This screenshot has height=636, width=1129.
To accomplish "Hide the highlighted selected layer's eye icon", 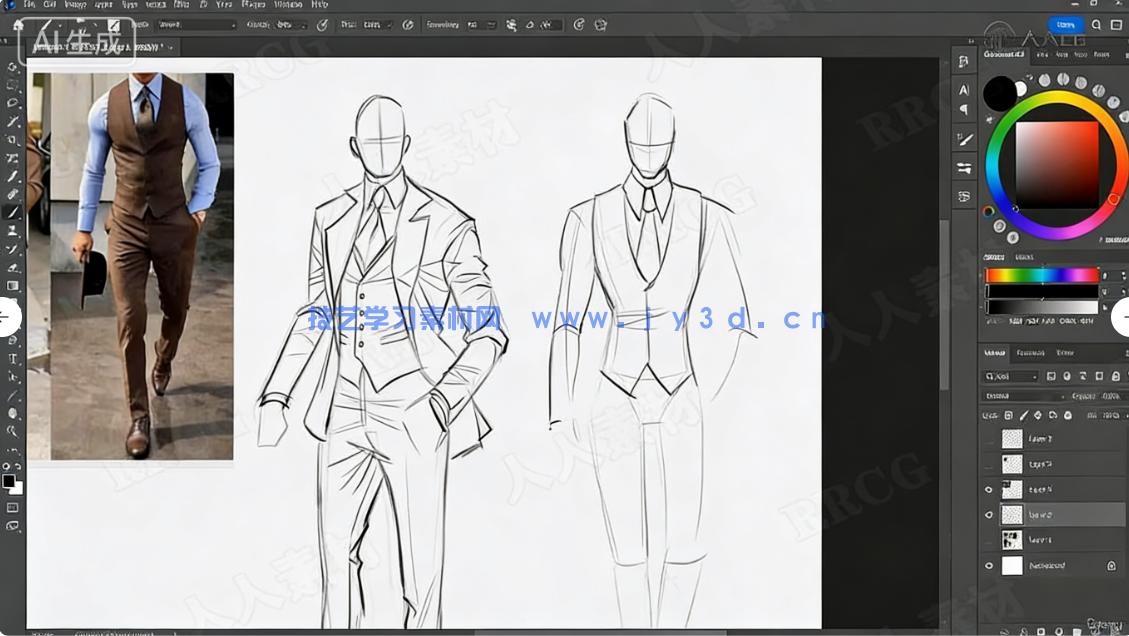I will click(989, 515).
